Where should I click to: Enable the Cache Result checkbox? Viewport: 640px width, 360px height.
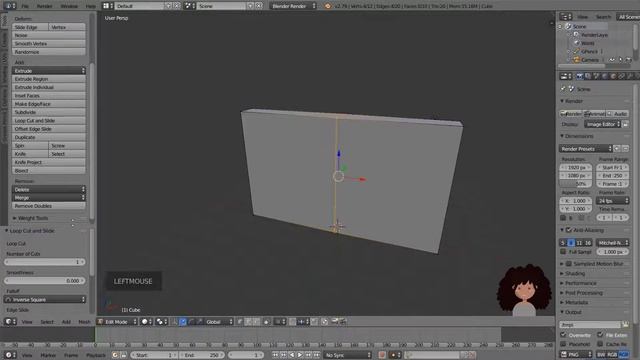(600, 344)
